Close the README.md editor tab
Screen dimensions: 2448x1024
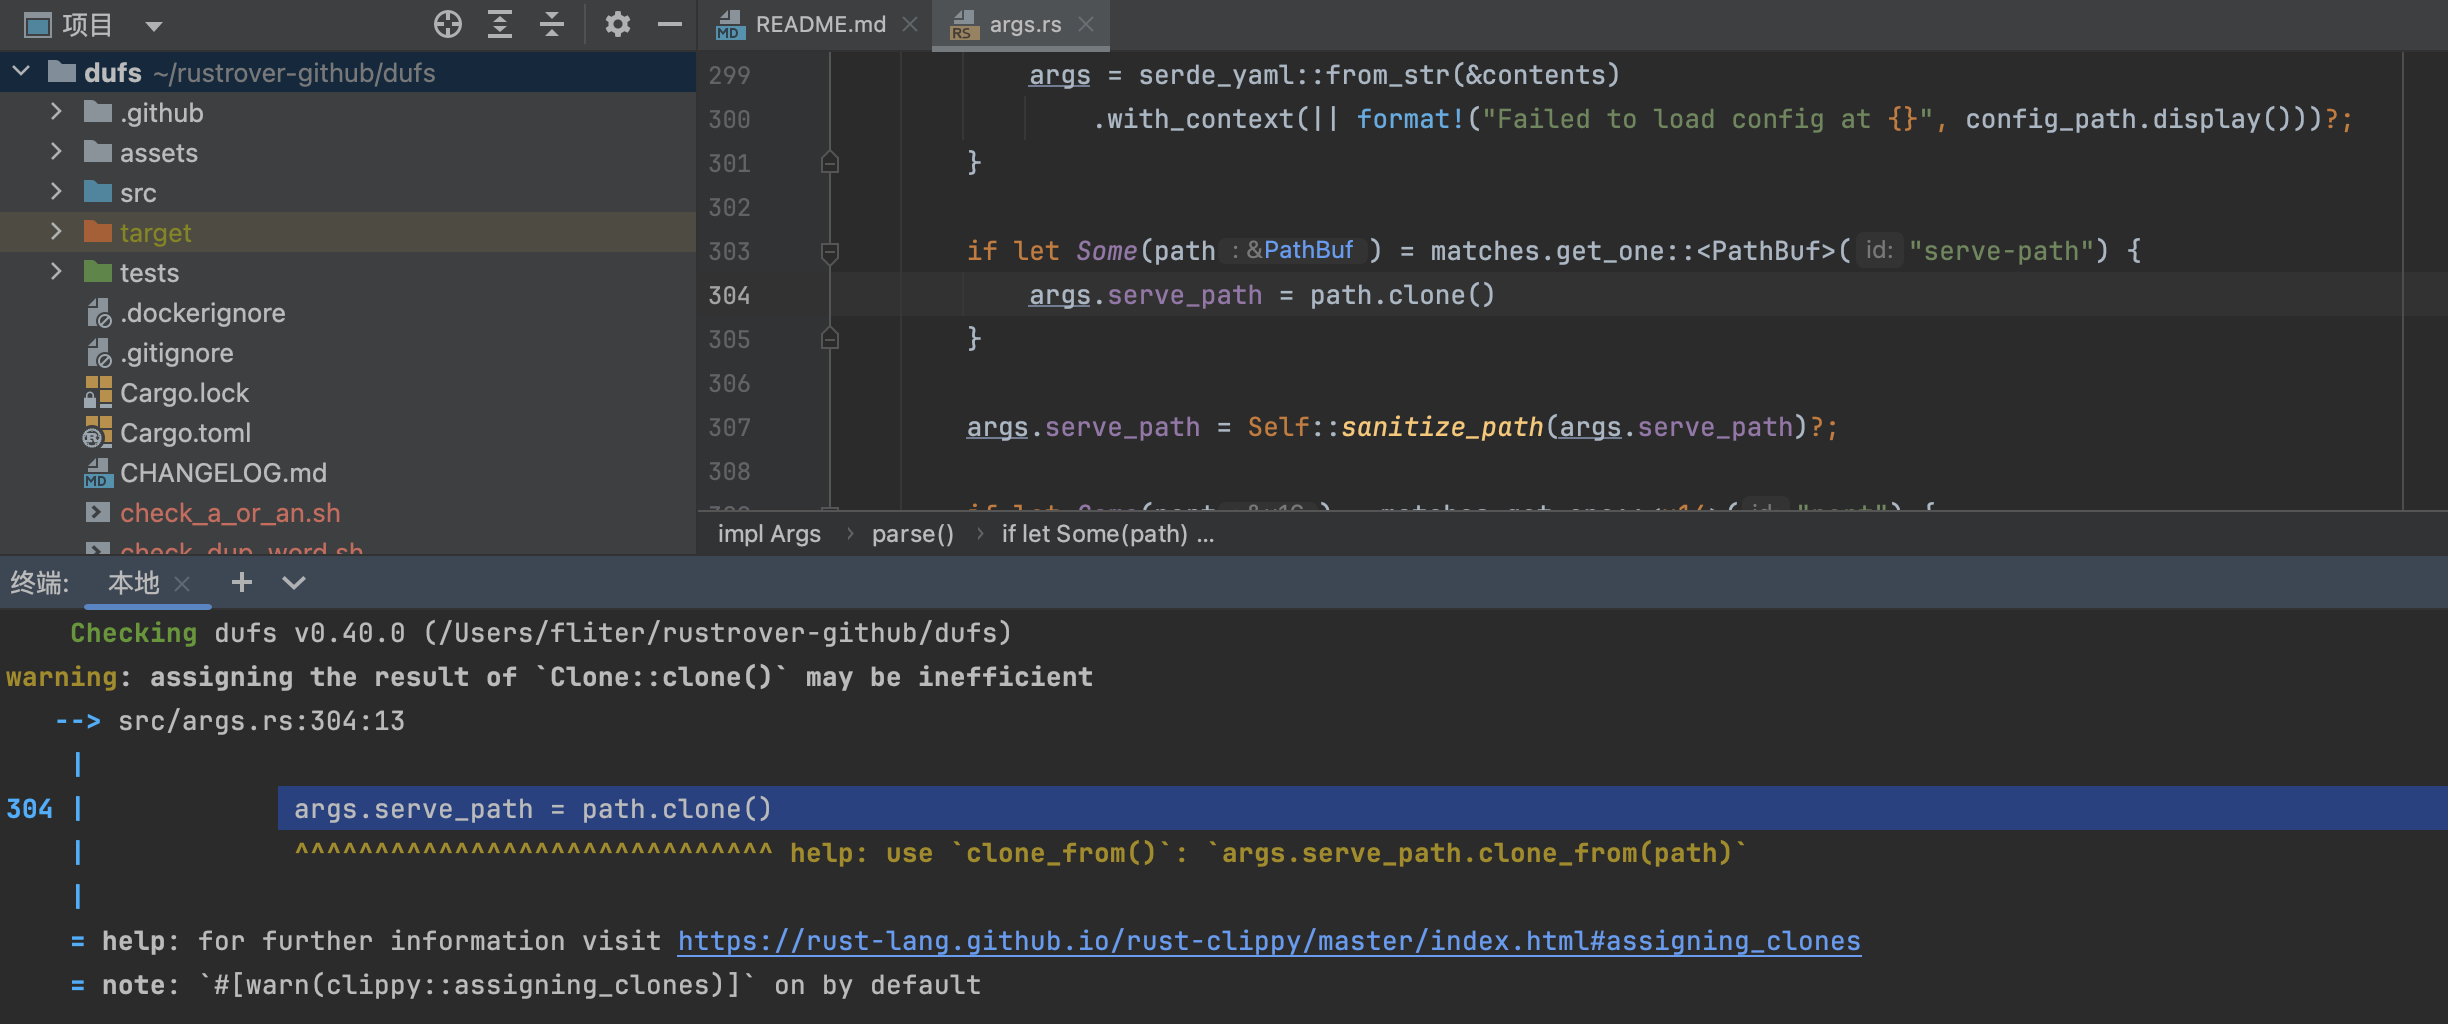pyautogui.click(x=910, y=24)
